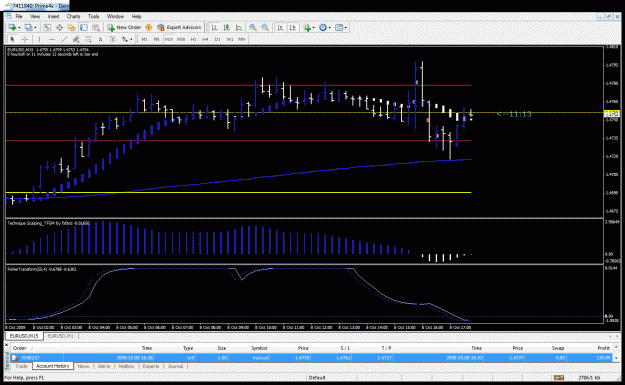Image resolution: width=625 pixels, height=385 pixels.
Task: Select the cursor arrow tool
Action: pyautogui.click(x=12, y=39)
